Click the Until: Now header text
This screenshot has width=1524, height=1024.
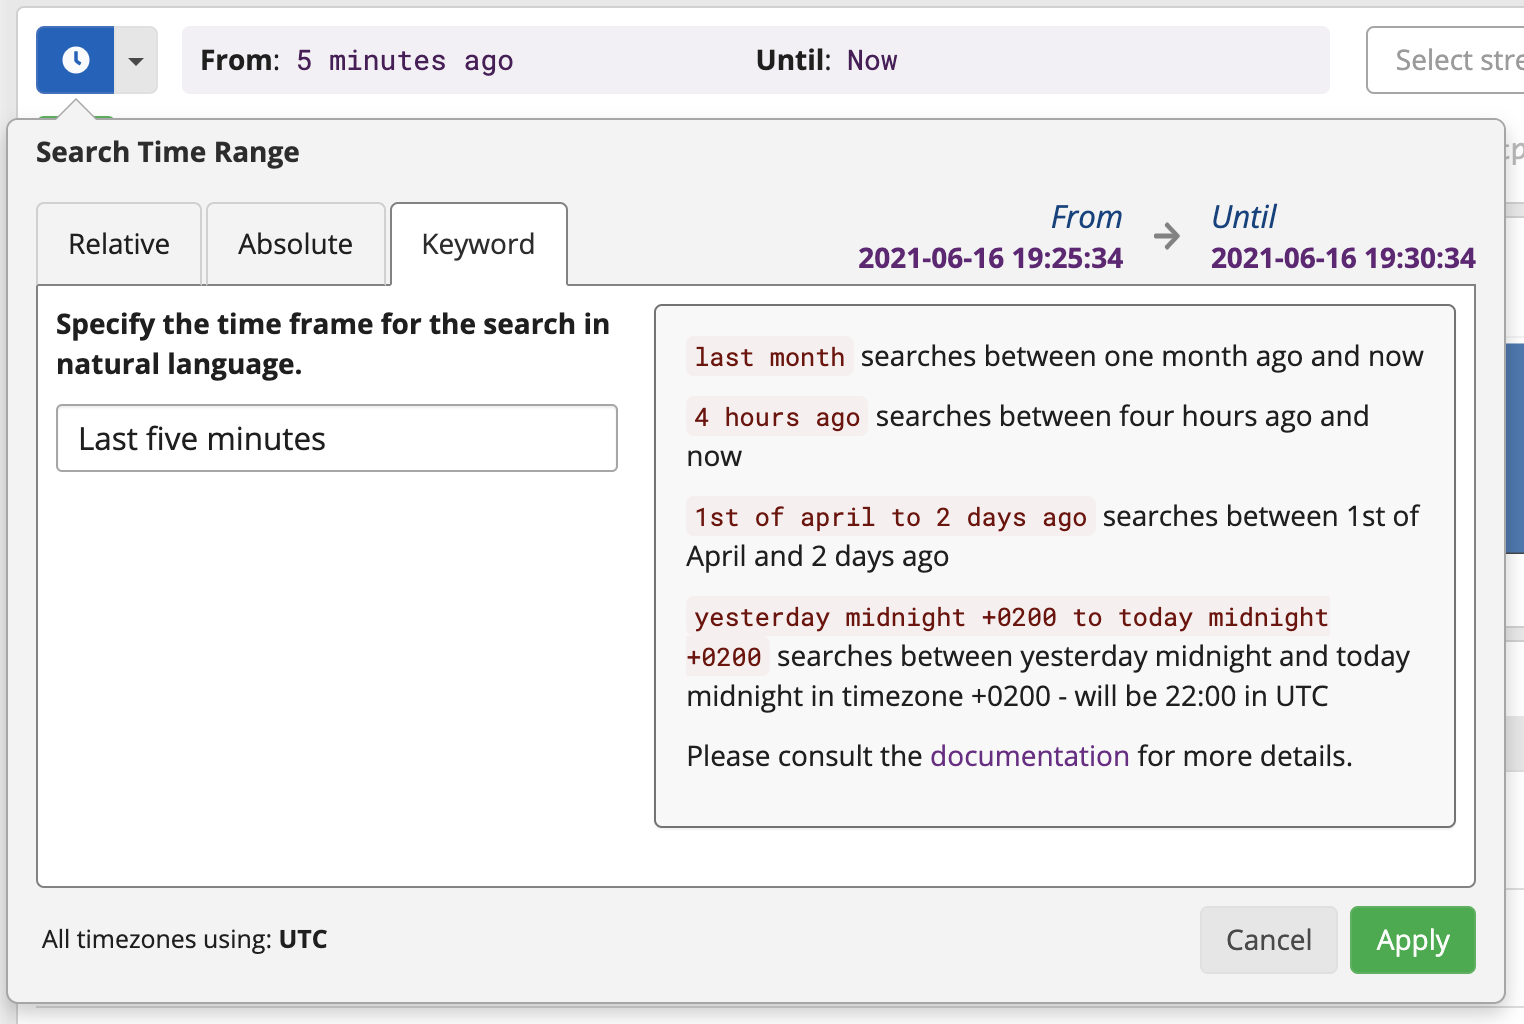pos(827,60)
